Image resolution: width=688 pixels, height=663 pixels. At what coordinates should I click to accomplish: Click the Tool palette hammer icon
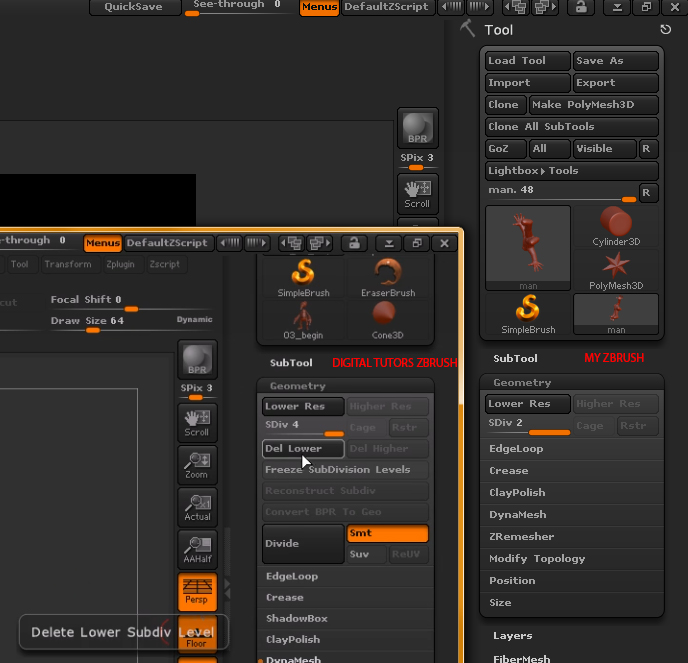click(x=468, y=29)
